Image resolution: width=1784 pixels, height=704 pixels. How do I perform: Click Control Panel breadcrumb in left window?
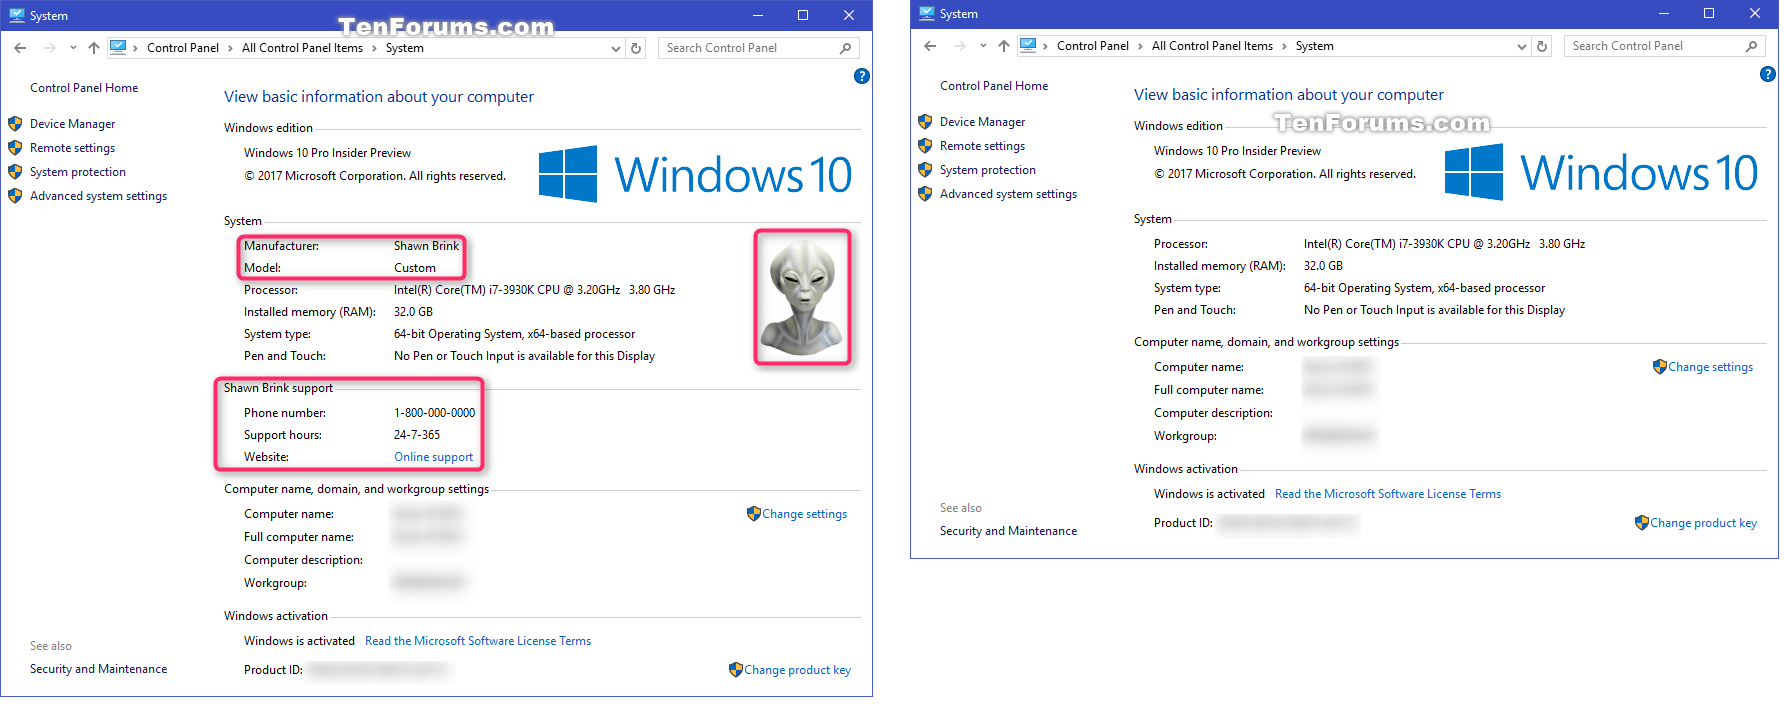pos(183,48)
